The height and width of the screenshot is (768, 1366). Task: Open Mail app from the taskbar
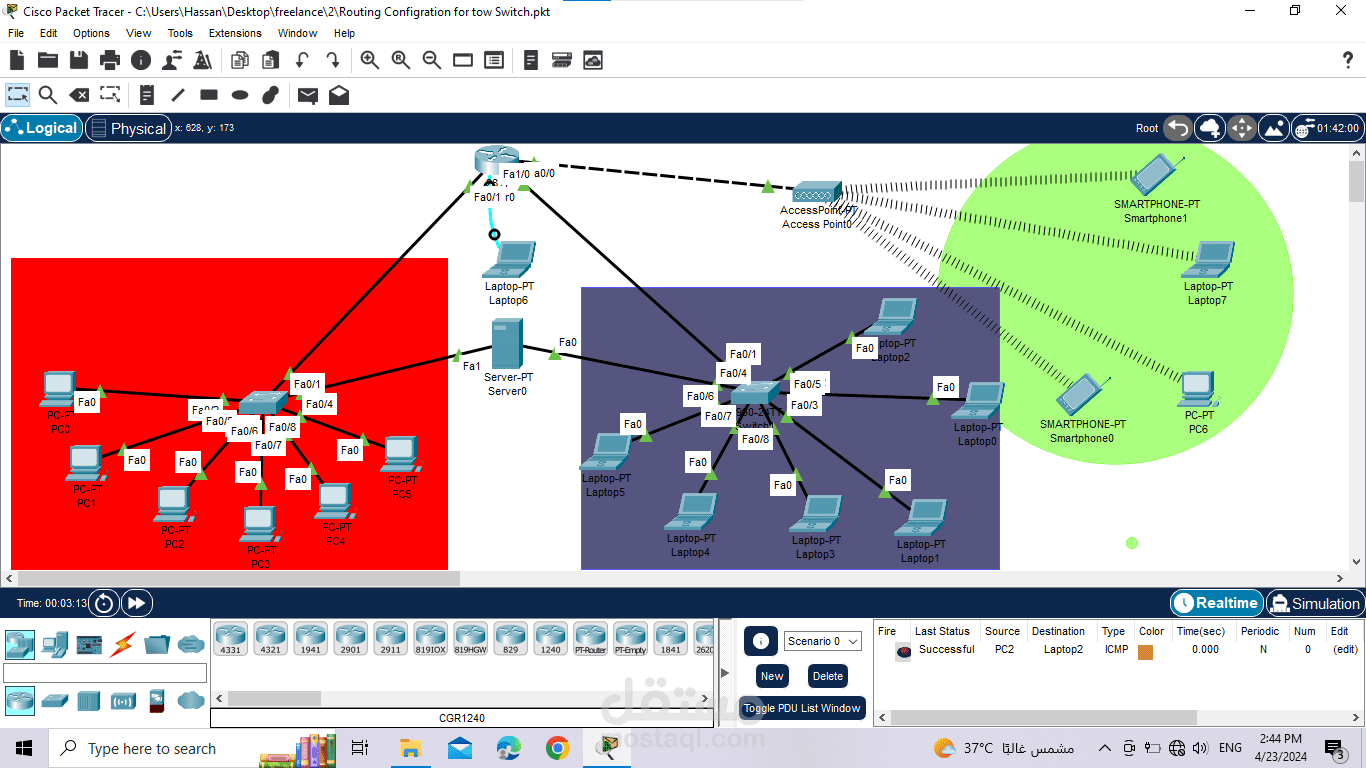click(460, 748)
